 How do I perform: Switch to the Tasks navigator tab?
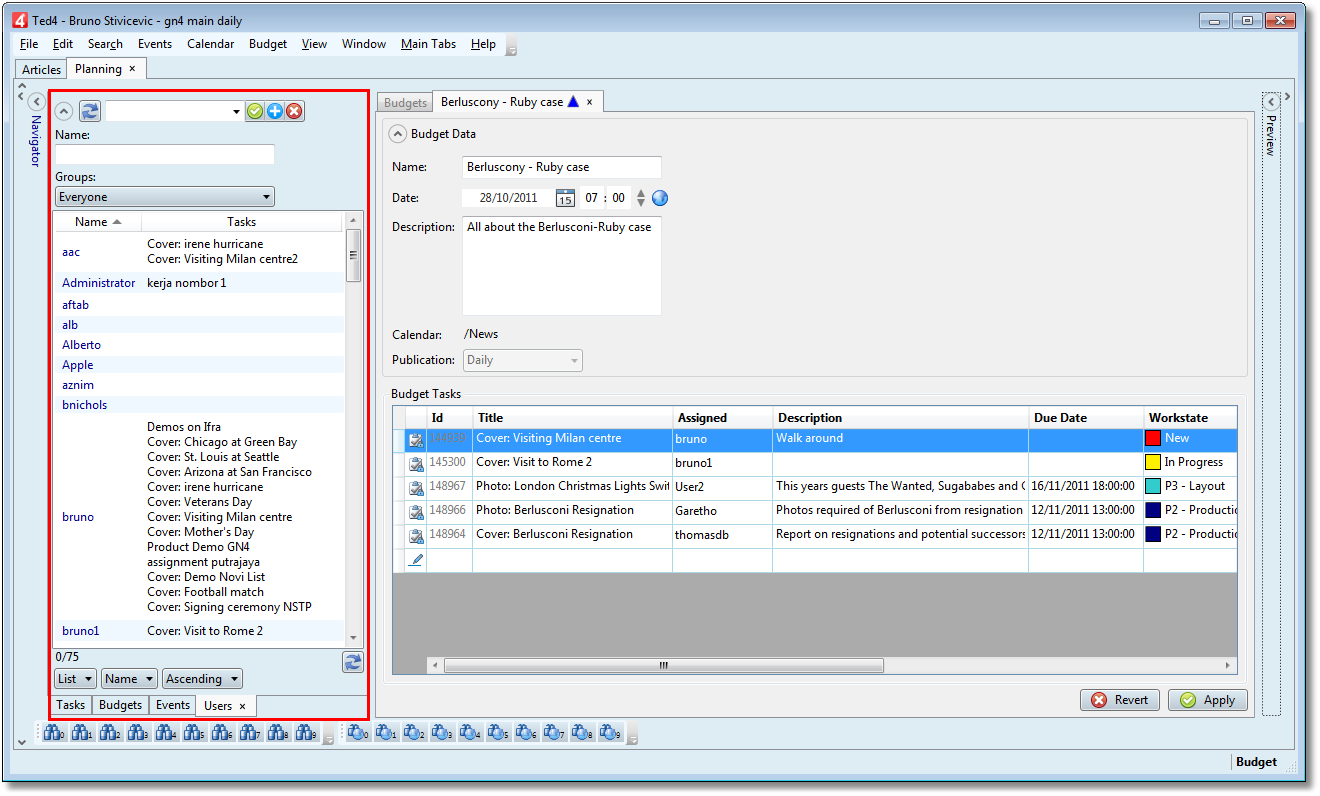(71, 705)
